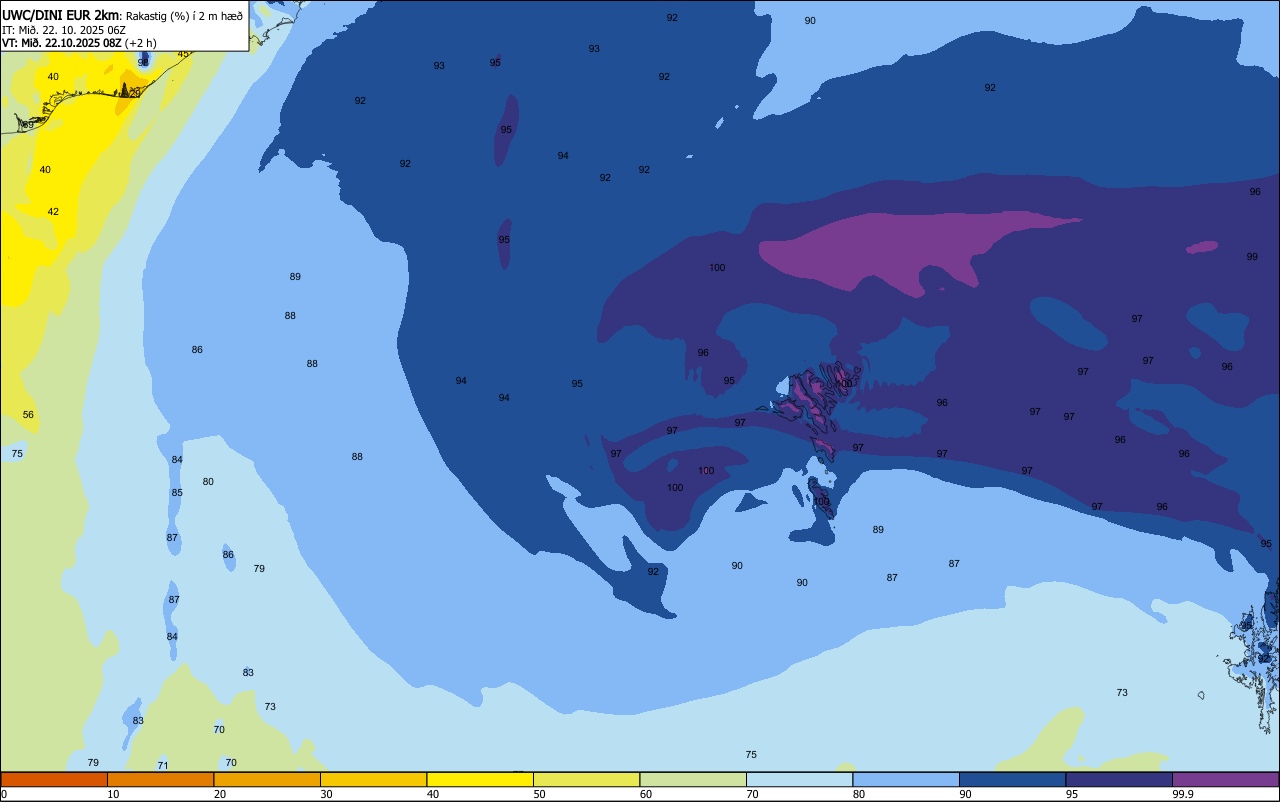
Task: Click the '99.9' label on the legend
Action: tap(1183, 794)
